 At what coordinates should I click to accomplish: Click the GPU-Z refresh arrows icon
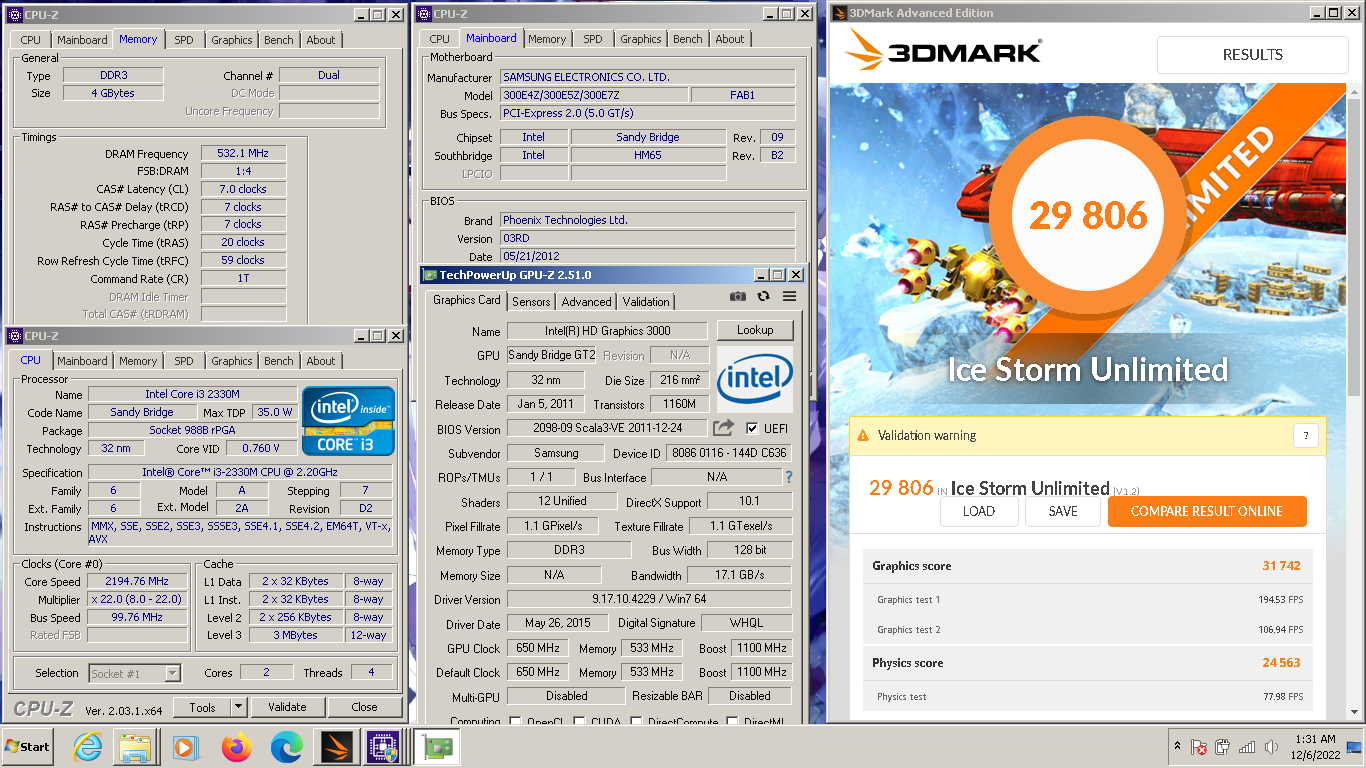pyautogui.click(x=764, y=296)
